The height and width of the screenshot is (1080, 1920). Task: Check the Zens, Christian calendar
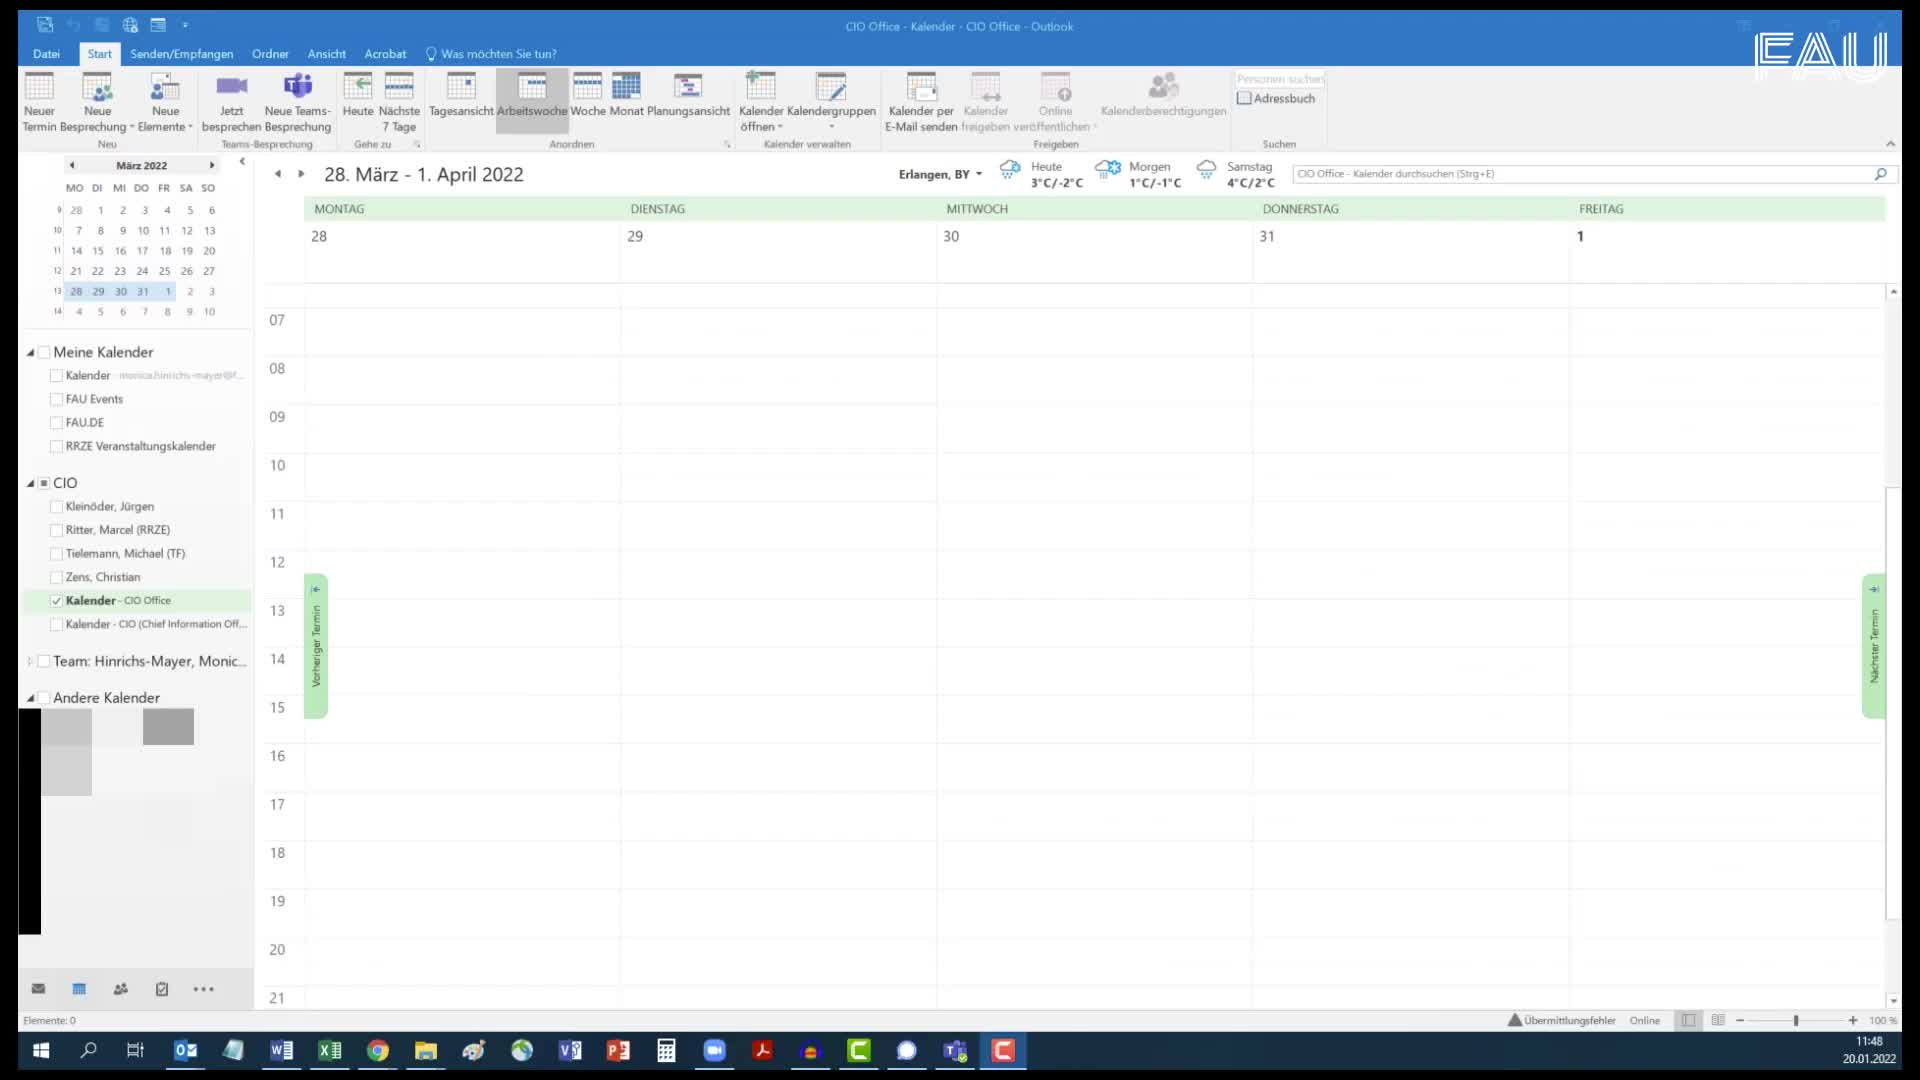click(57, 577)
